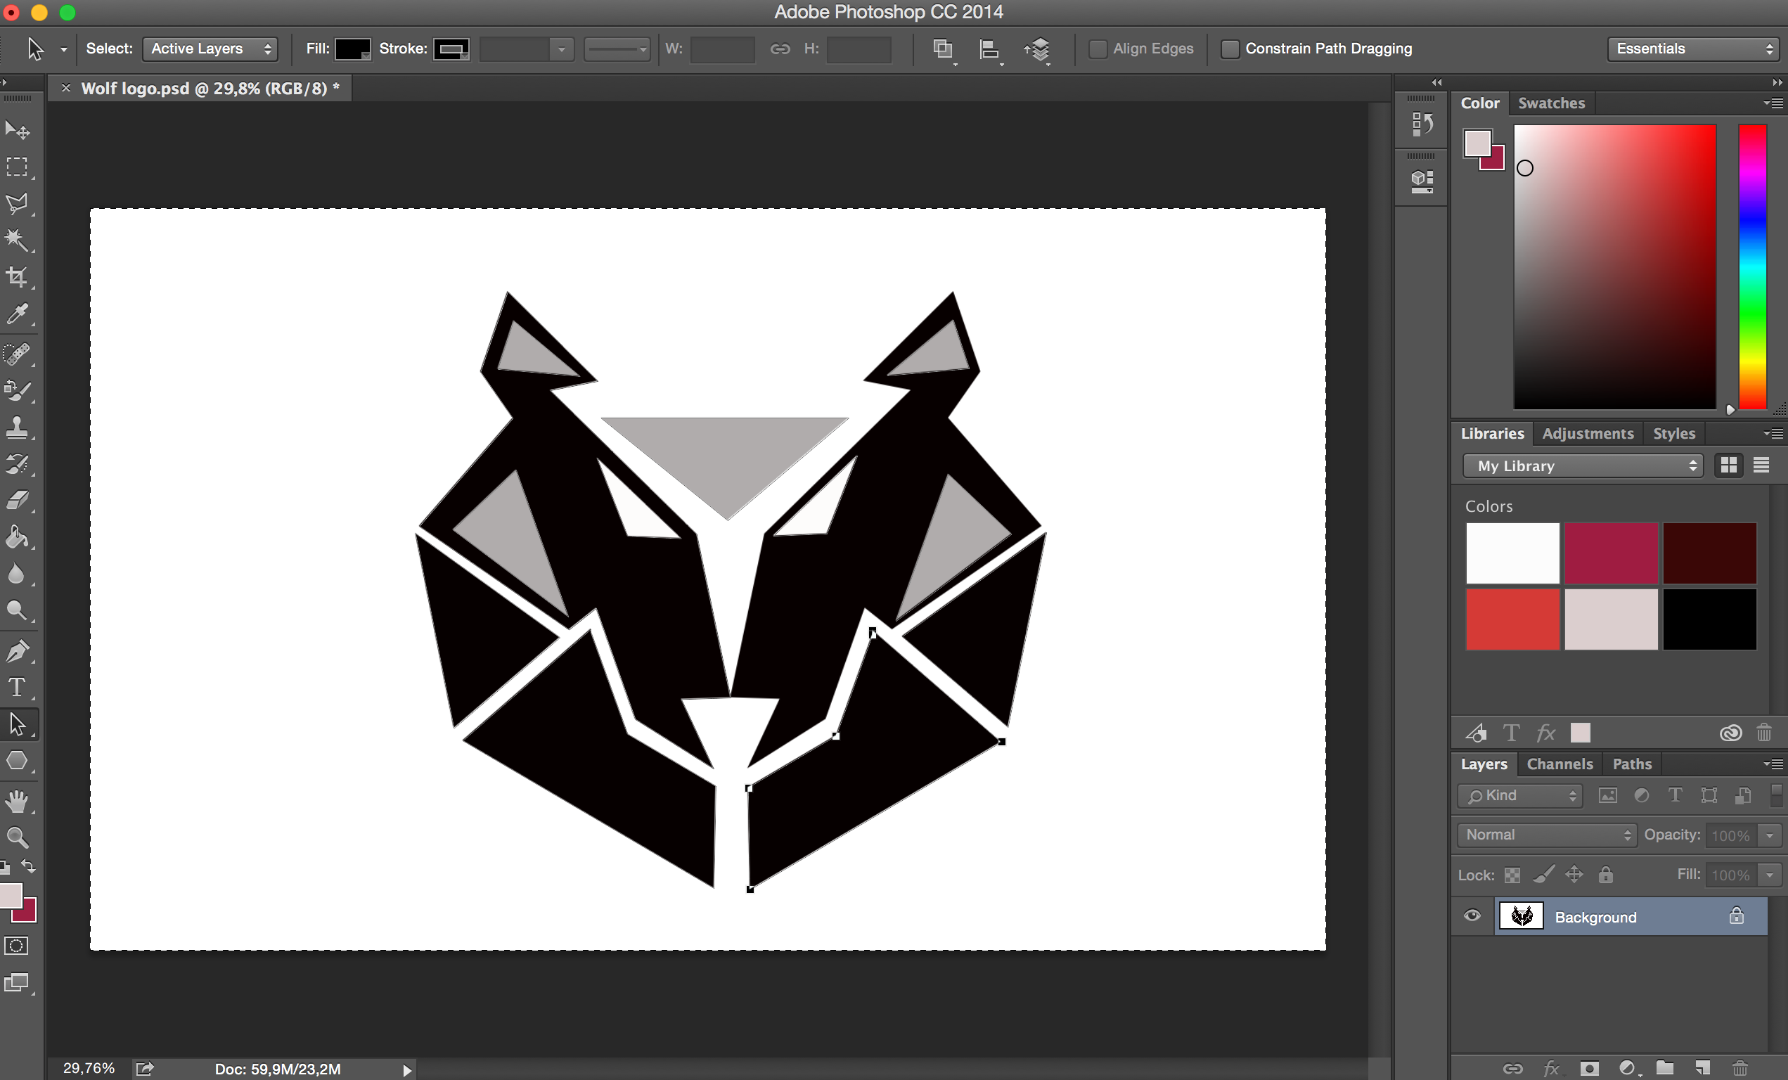This screenshot has width=1788, height=1080.
Task: Select the Clone Stamp tool
Action: [17, 427]
